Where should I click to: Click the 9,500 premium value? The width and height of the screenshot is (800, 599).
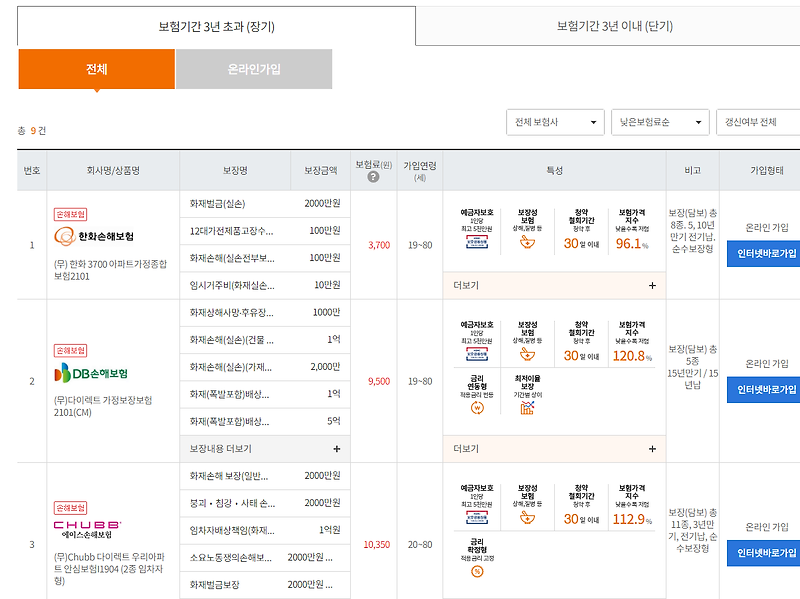[x=379, y=381]
